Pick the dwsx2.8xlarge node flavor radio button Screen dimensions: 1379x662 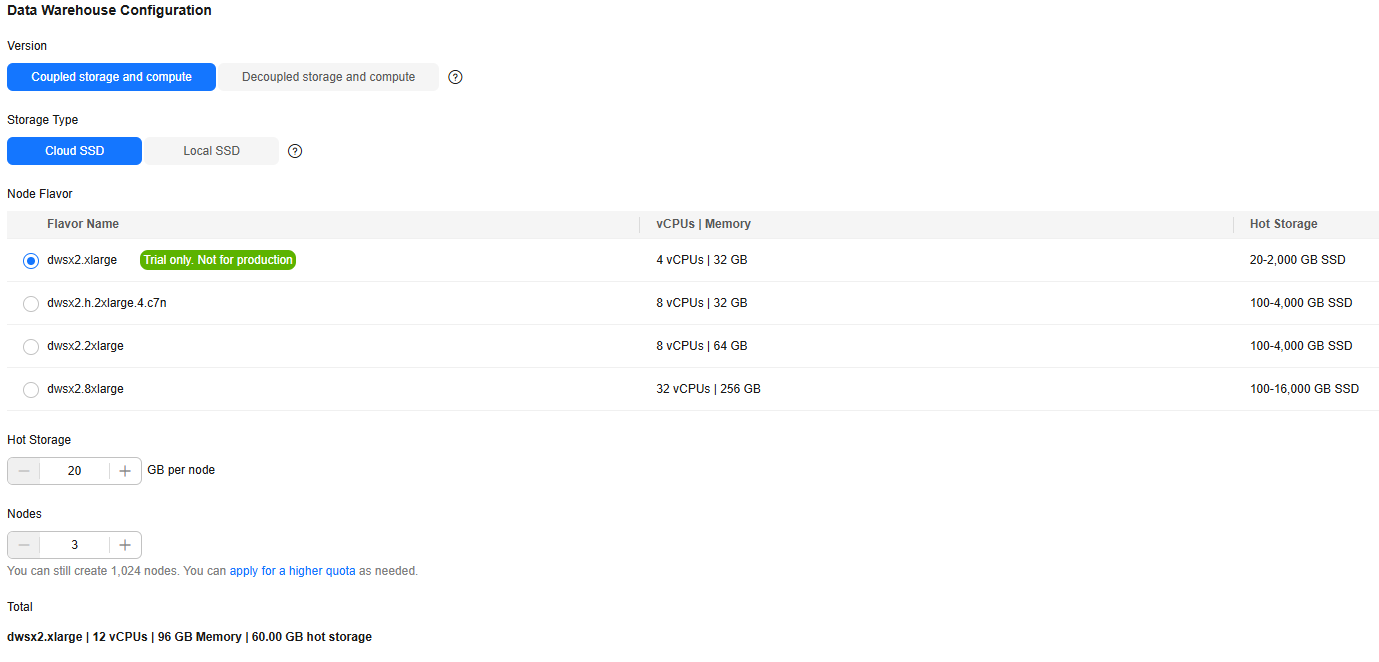(31, 390)
